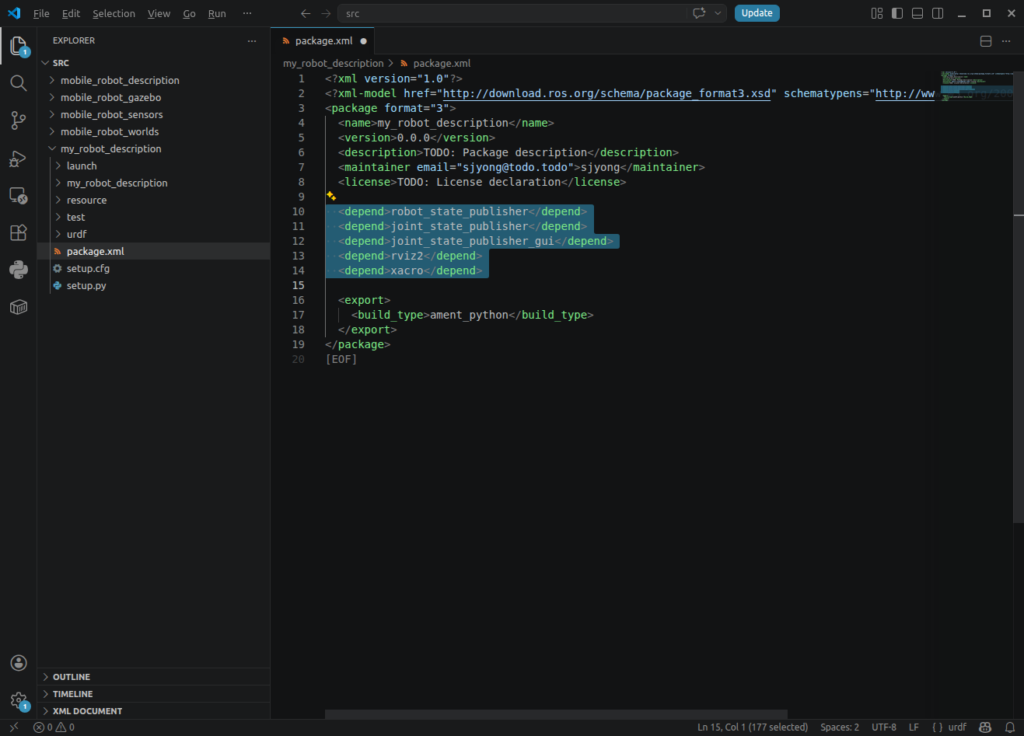Screen dimensions: 1024x736
Task: Open chat dropdown arrow in title bar
Action: point(717,13)
